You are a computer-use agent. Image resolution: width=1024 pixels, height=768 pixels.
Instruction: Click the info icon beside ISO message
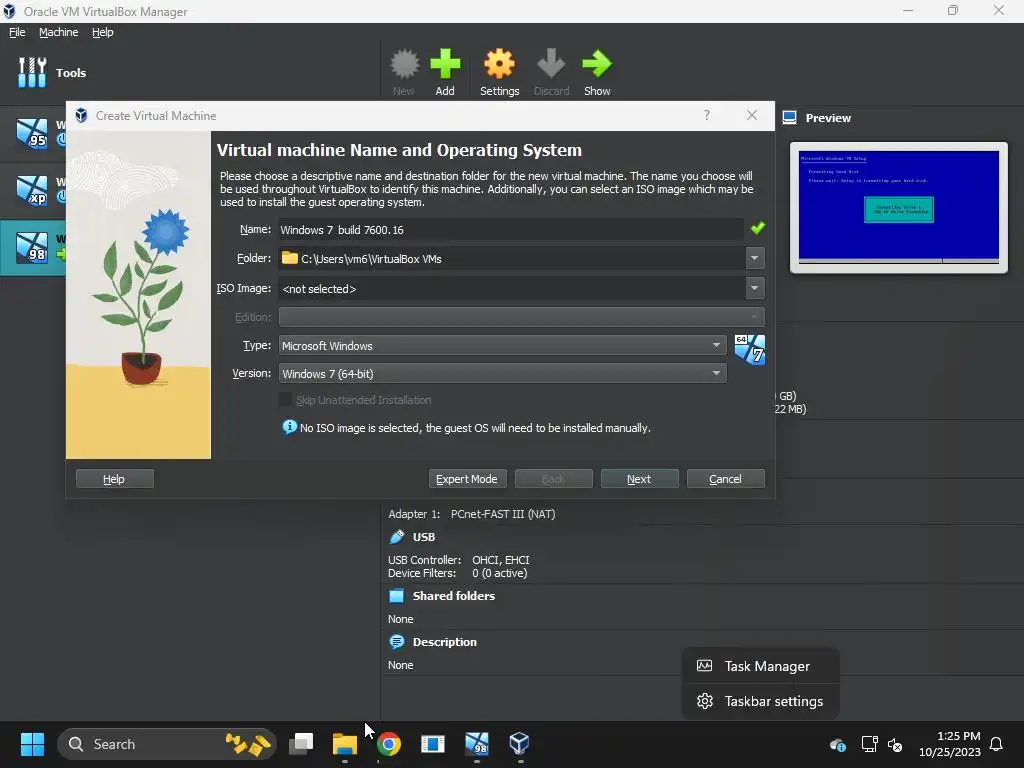[x=289, y=427]
